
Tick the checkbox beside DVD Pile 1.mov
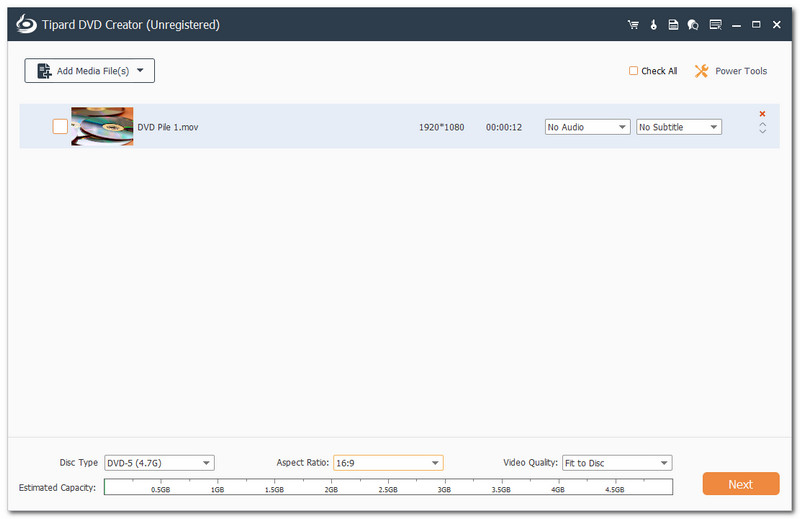[x=60, y=127]
